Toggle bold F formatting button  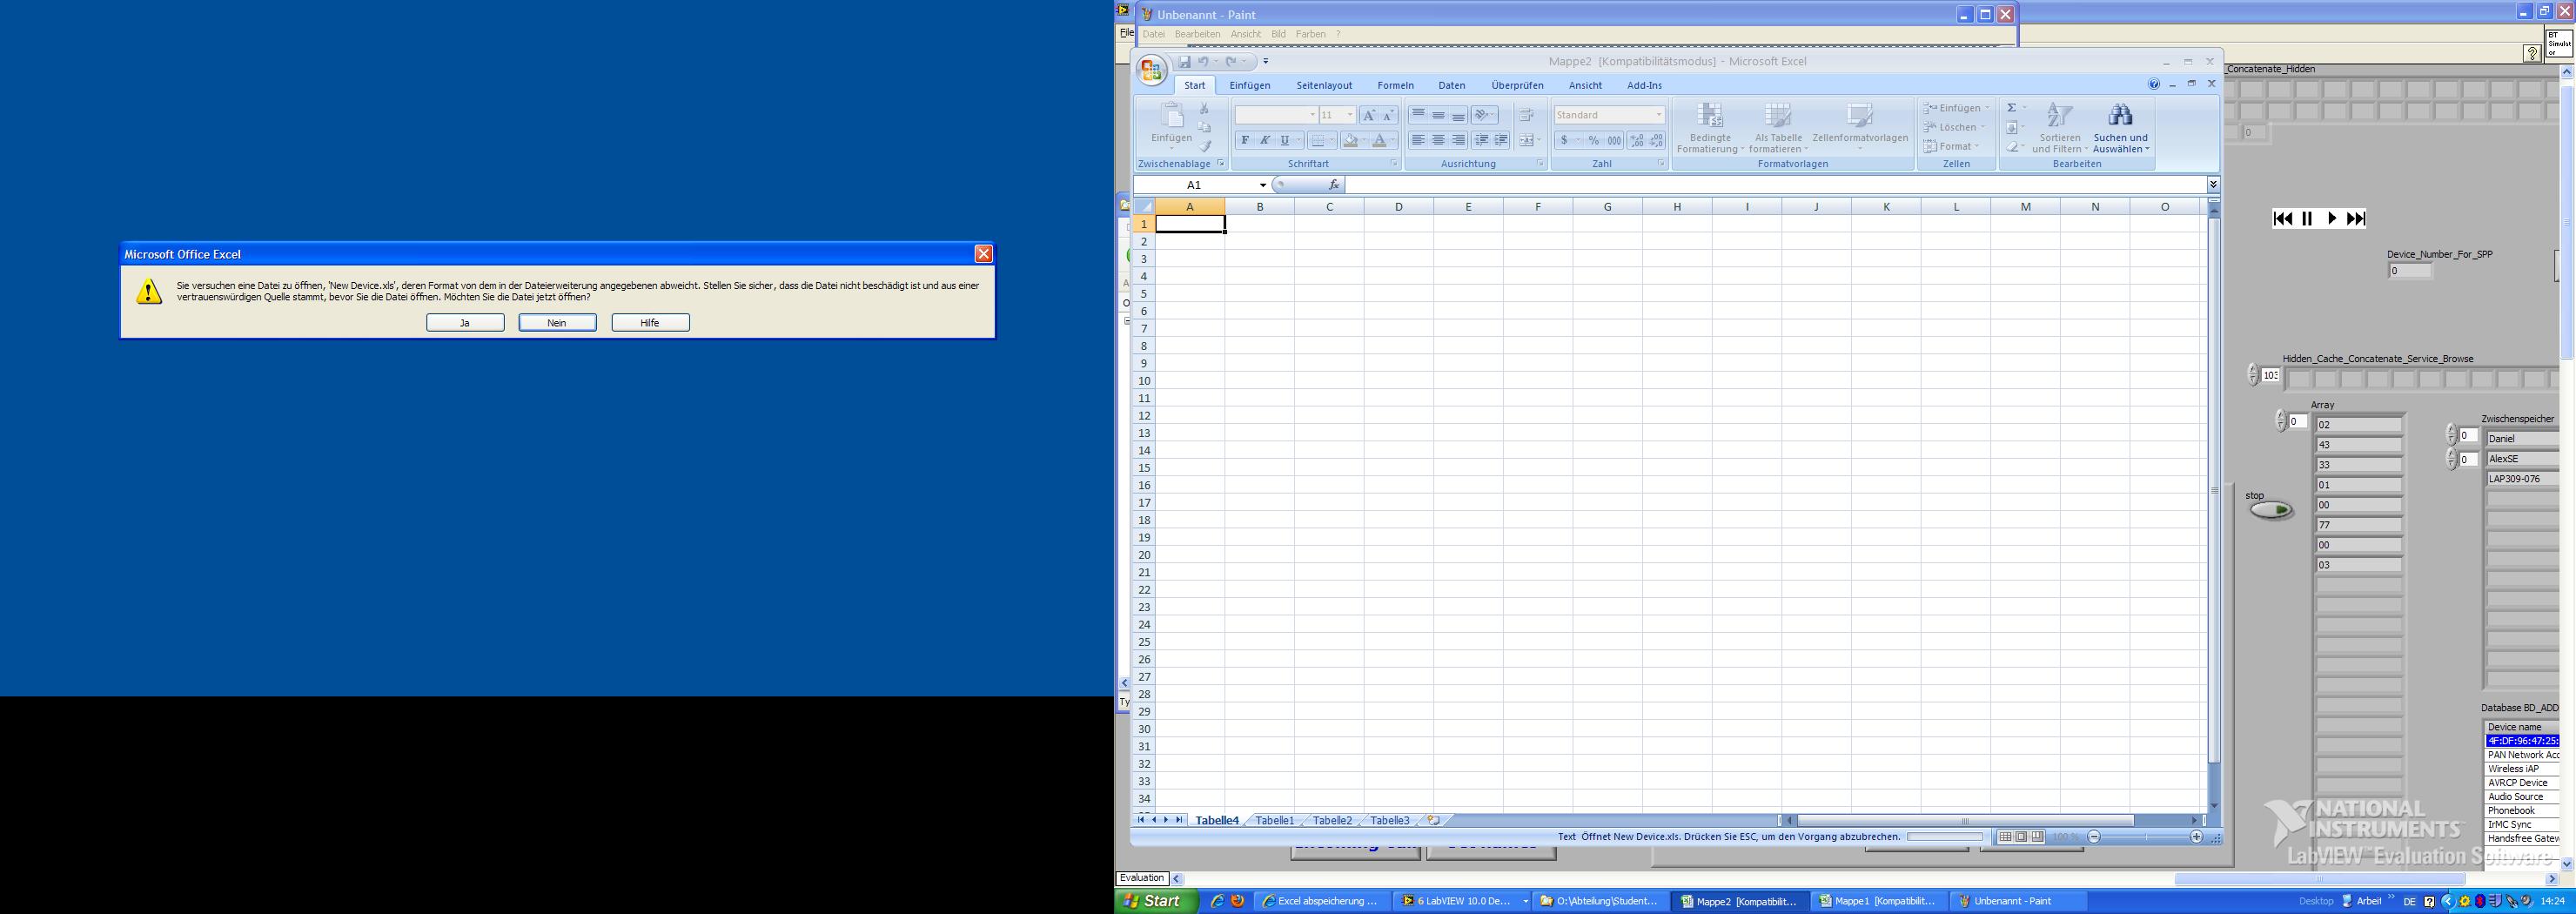click(x=1245, y=141)
